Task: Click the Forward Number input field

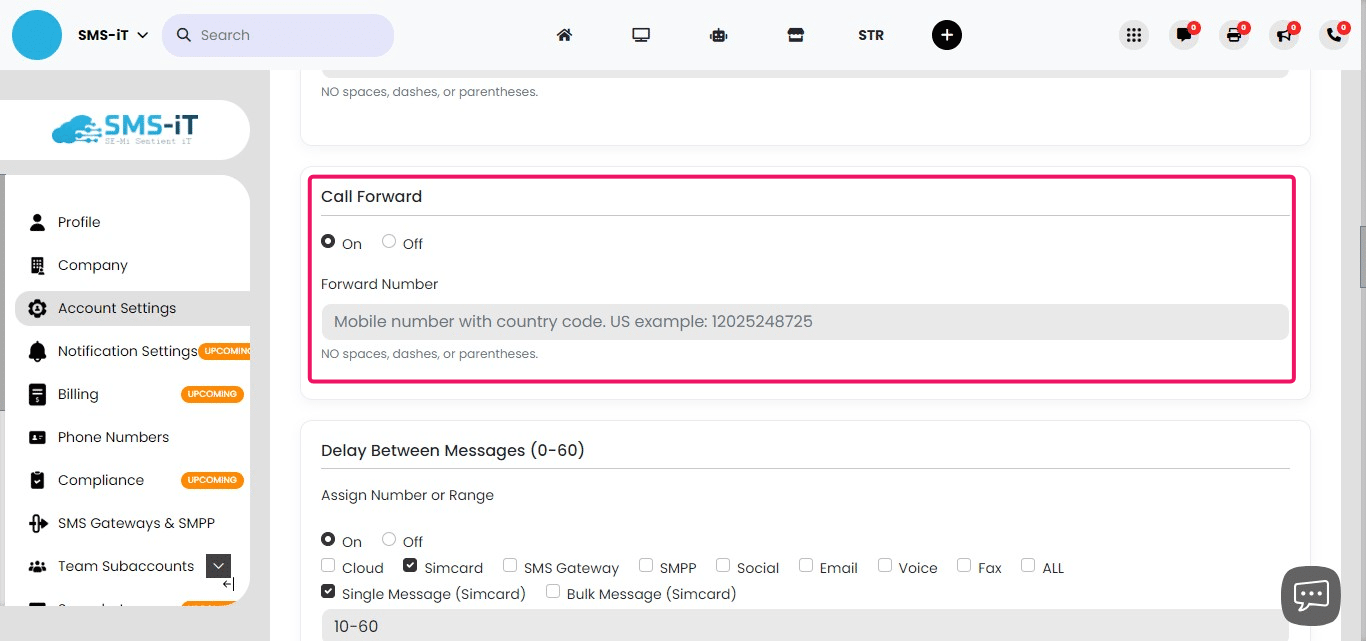Action: (803, 321)
